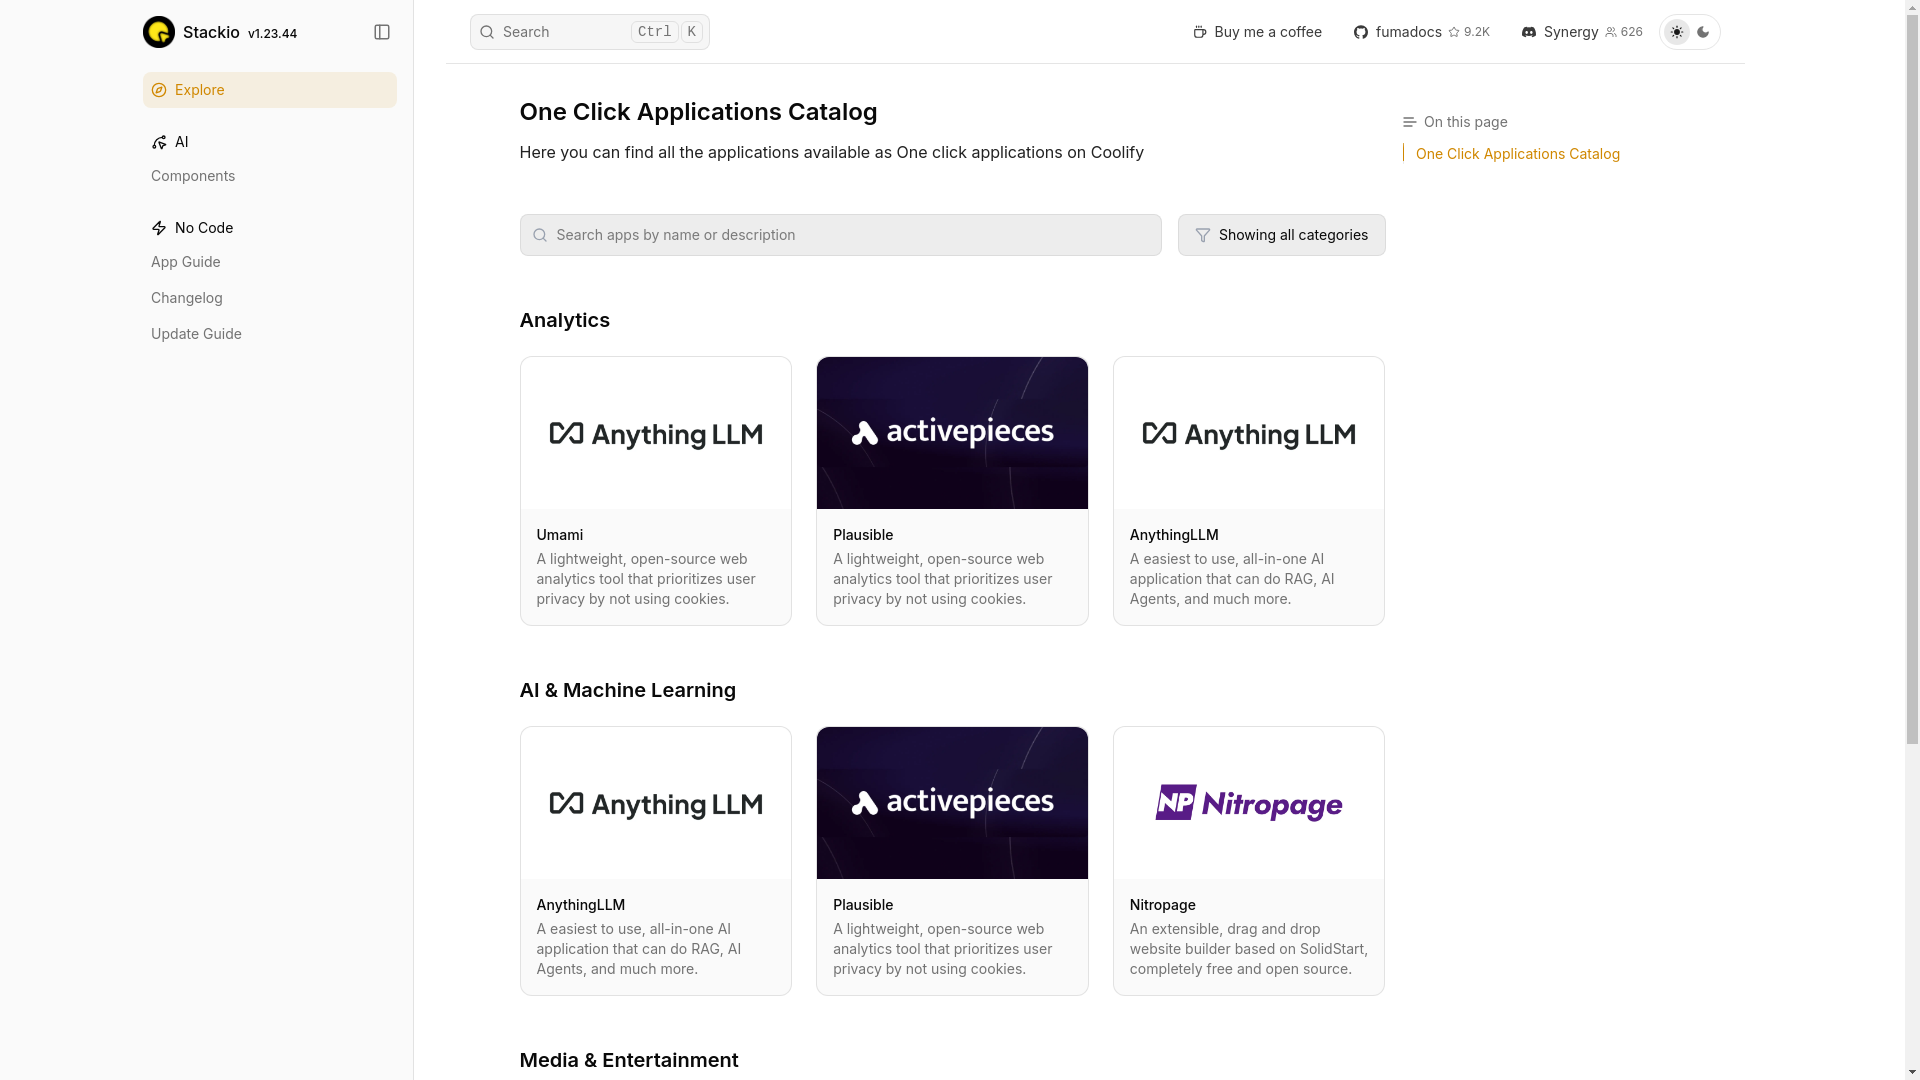
Task: Click the Analytics section heading
Action: tap(565, 320)
